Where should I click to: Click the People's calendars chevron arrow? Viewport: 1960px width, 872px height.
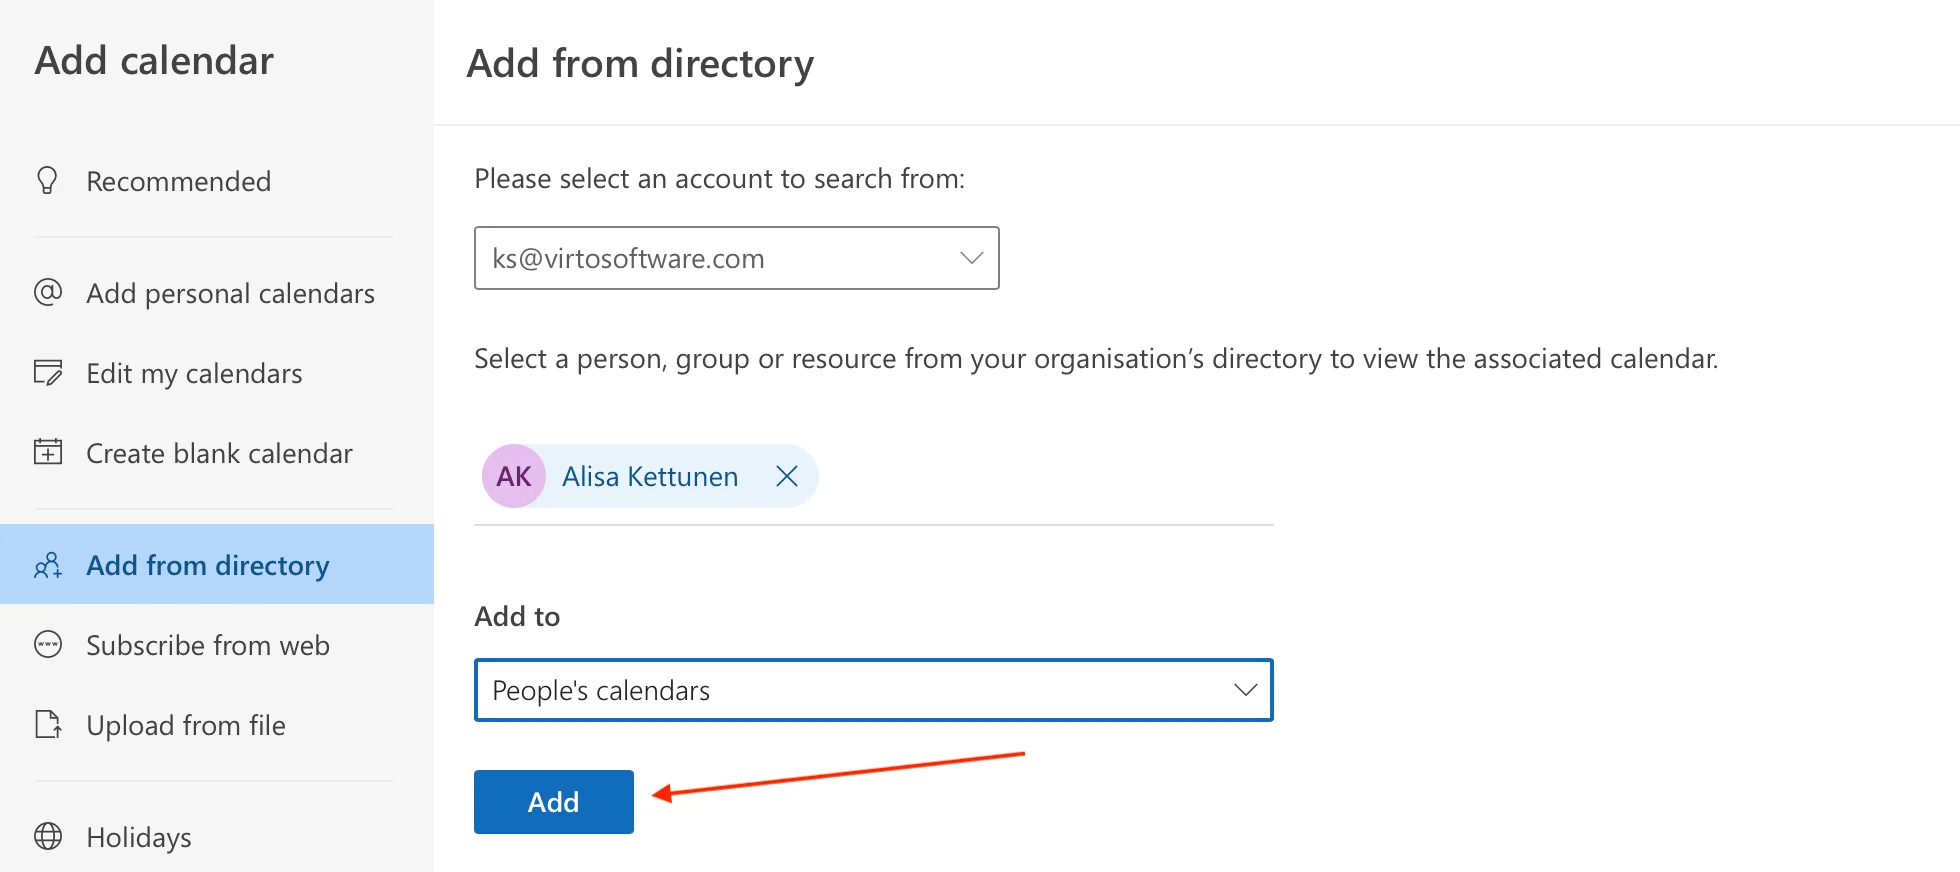1245,690
